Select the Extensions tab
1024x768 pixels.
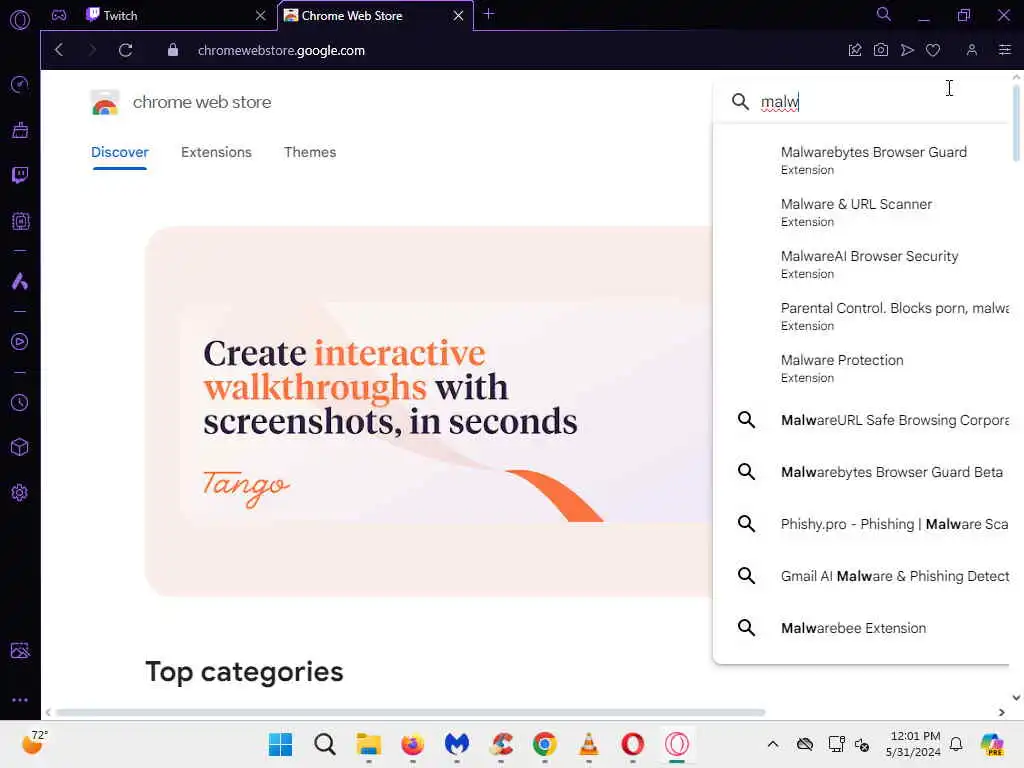(x=216, y=152)
